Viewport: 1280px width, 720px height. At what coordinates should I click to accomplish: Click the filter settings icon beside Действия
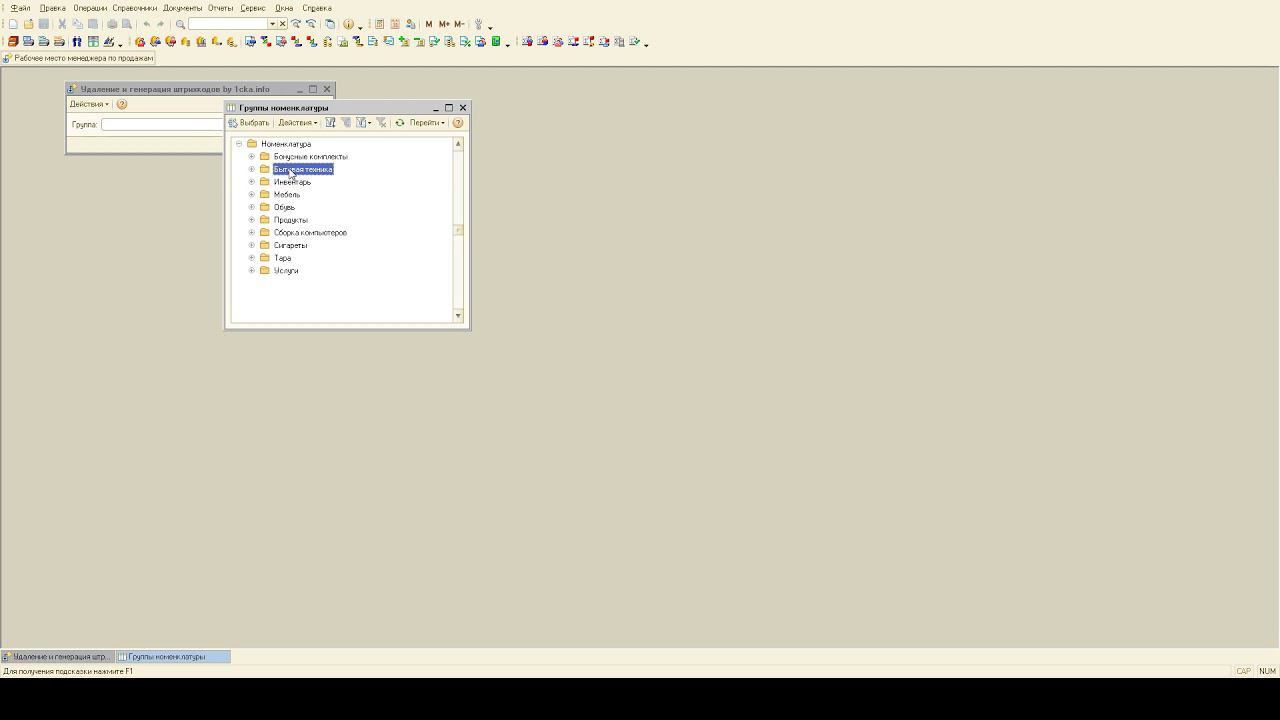[330, 123]
